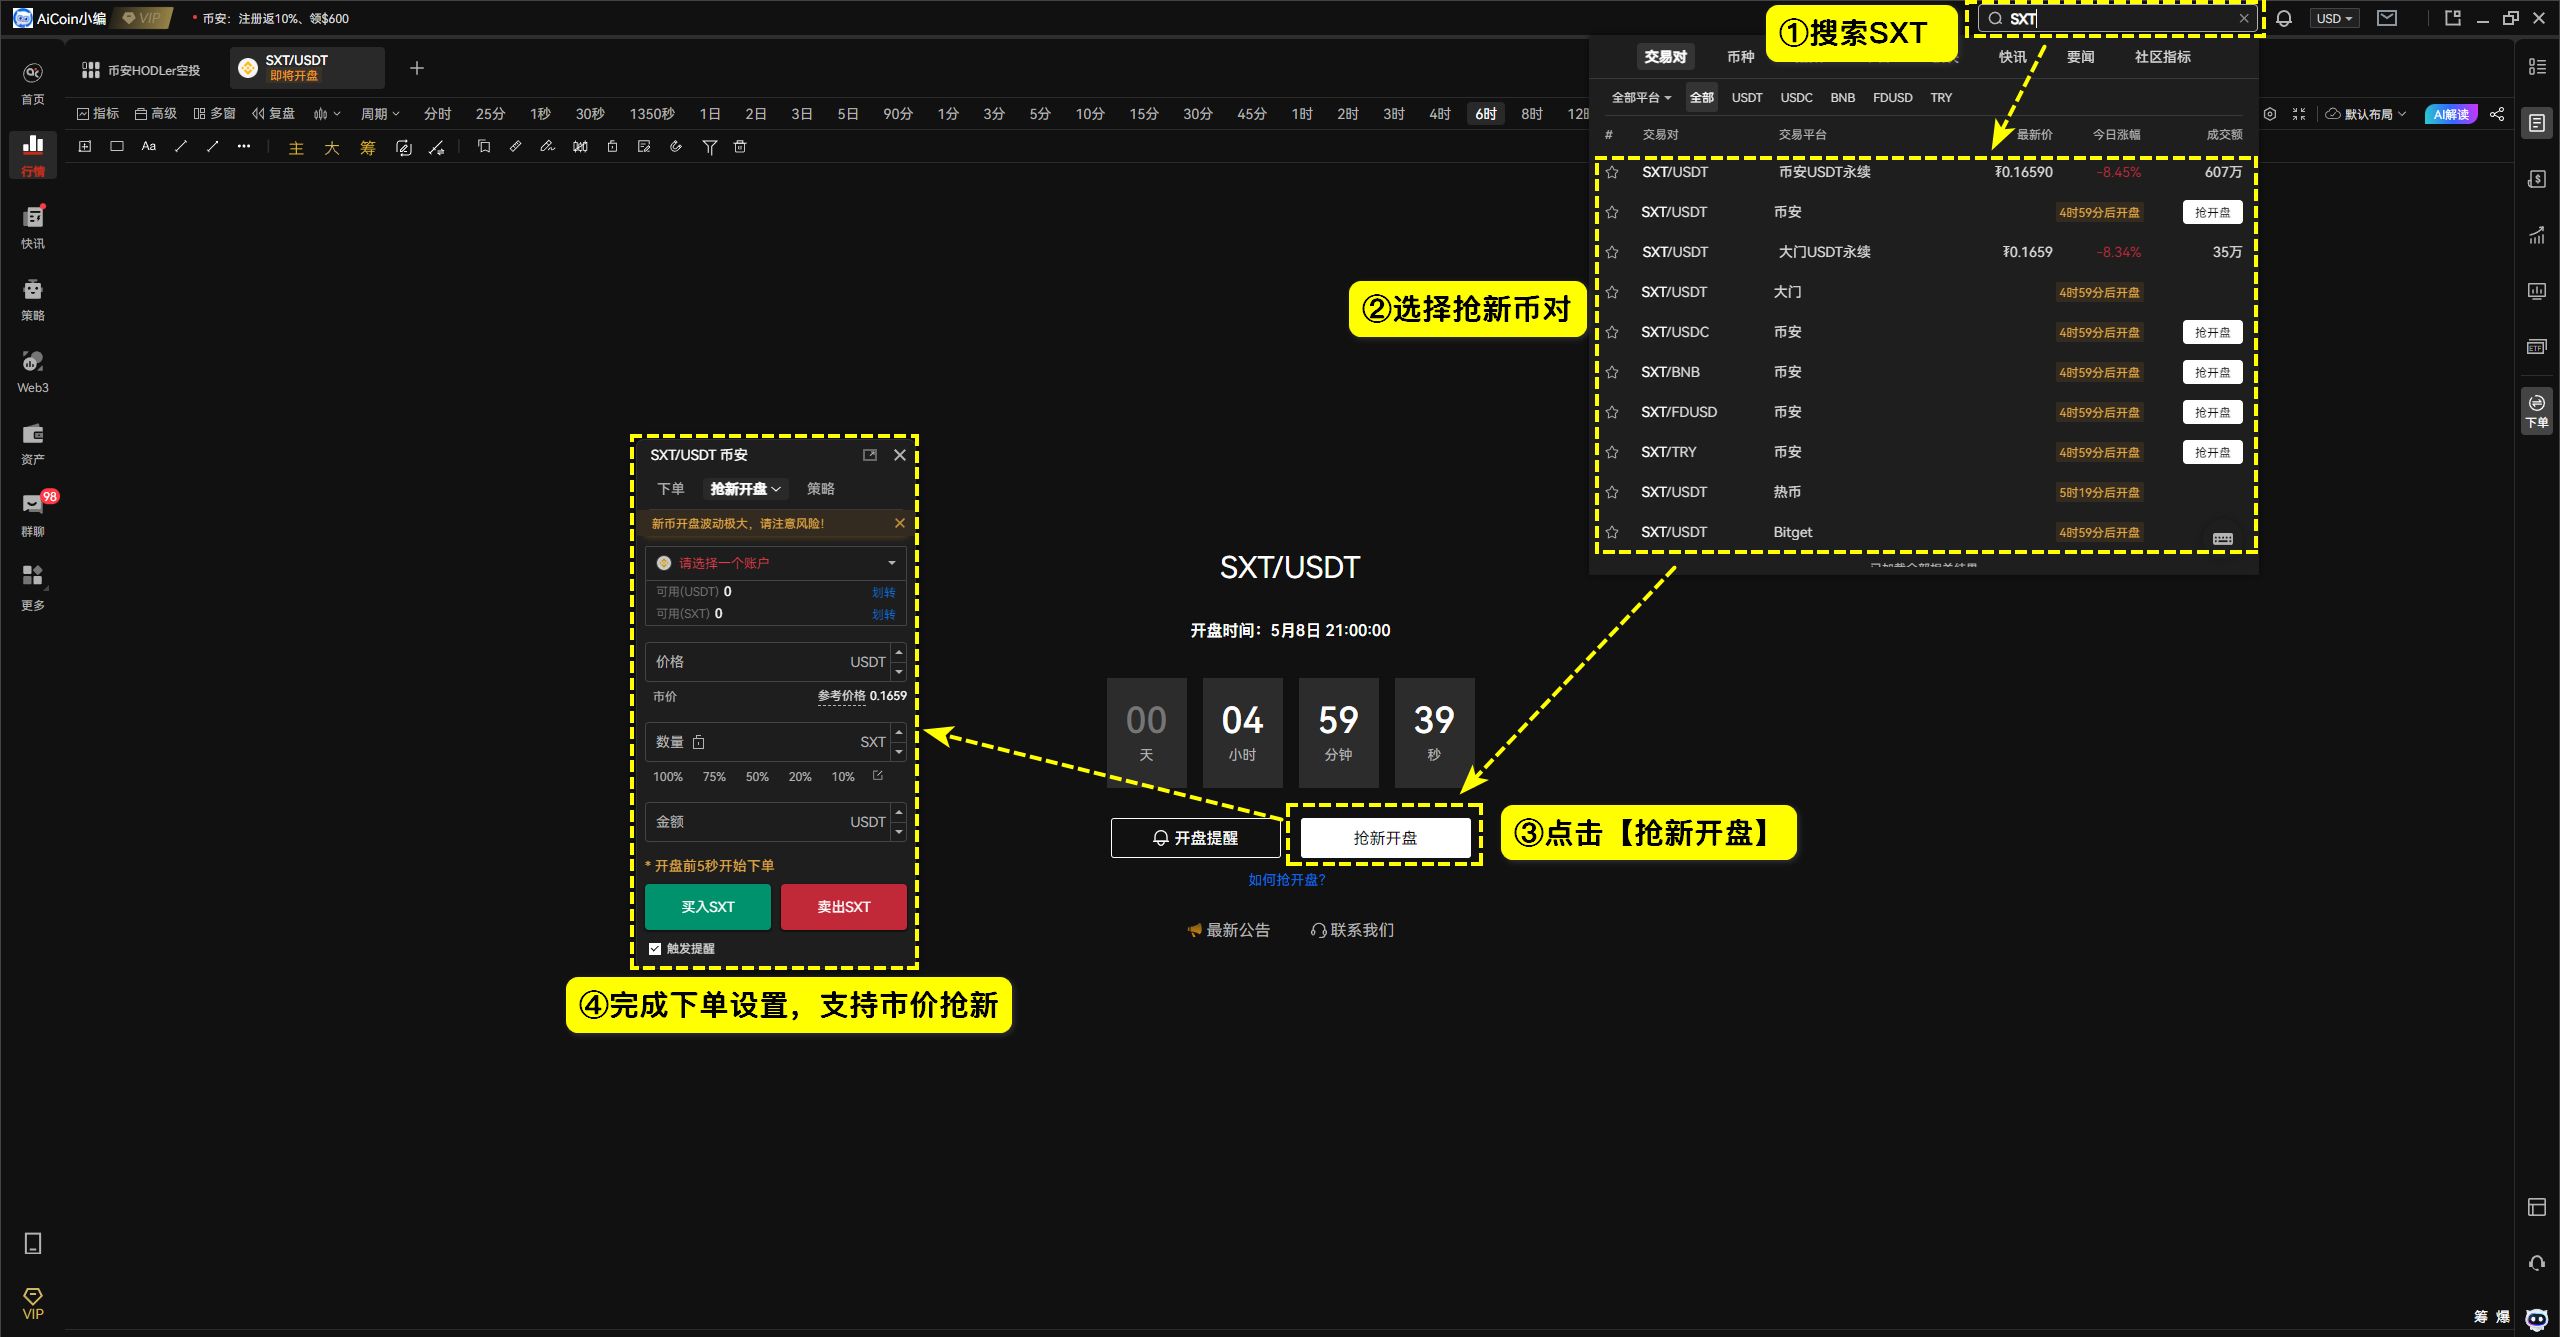This screenshot has height=1337, width=2560.
Task: Favorite the SXT/BNB pair star
Action: point(1612,372)
